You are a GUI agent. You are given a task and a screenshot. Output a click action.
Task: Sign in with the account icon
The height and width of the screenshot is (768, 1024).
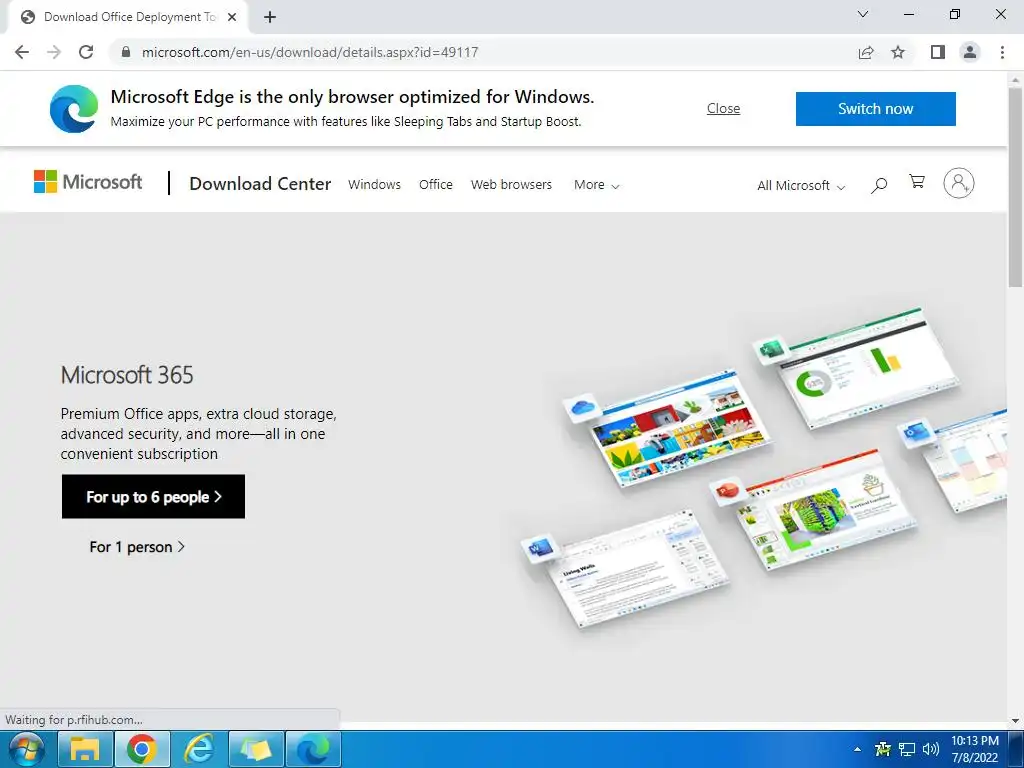point(958,183)
